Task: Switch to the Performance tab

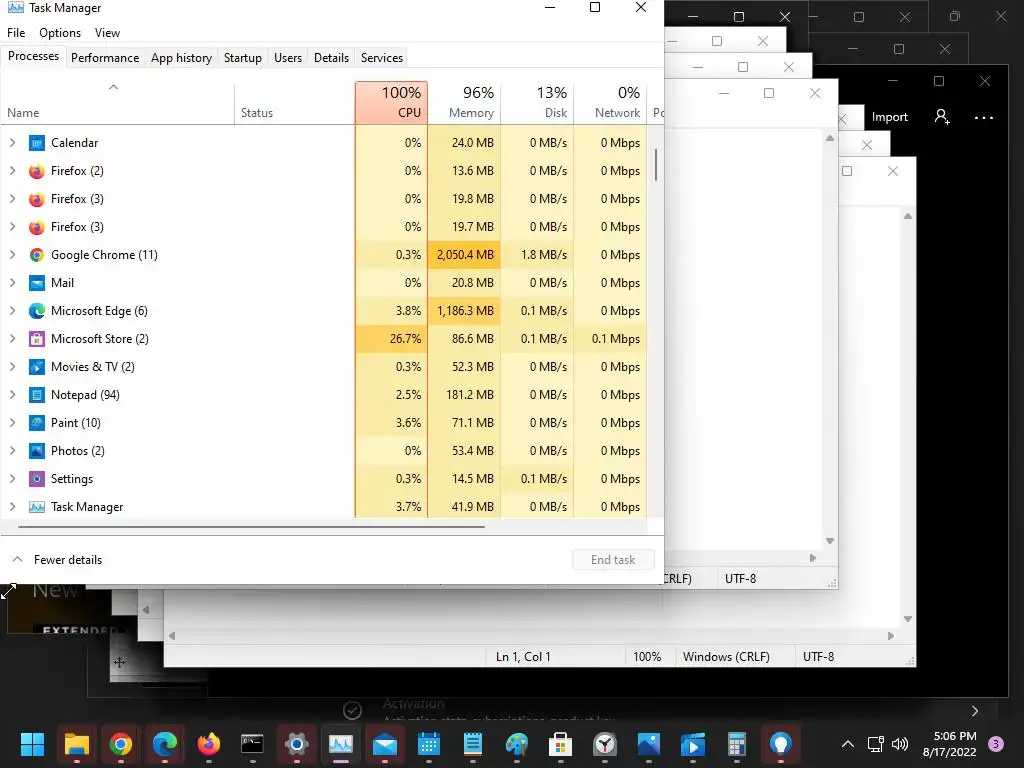Action: pos(105,57)
